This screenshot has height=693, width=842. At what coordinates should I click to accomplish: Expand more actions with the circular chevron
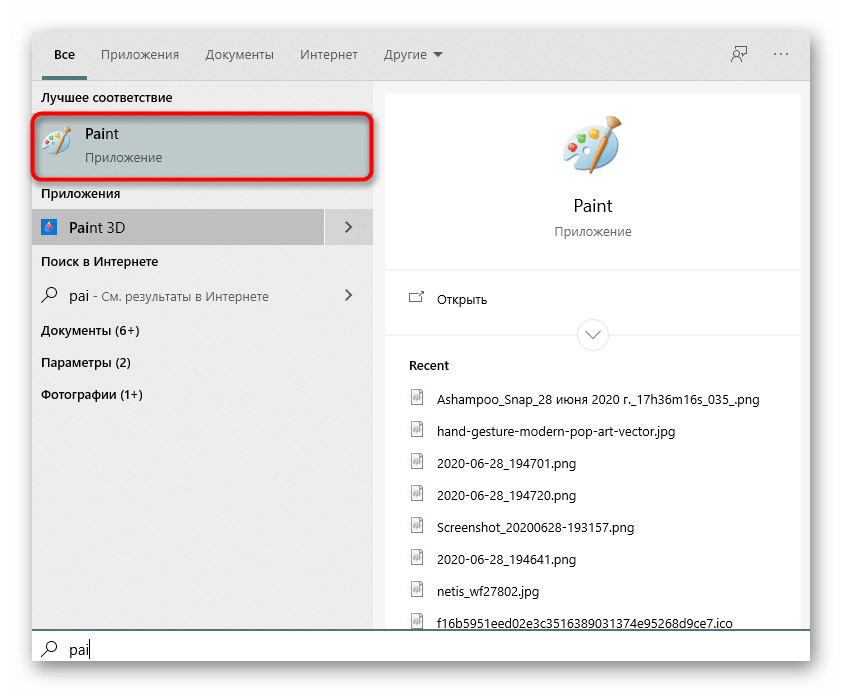[x=593, y=334]
